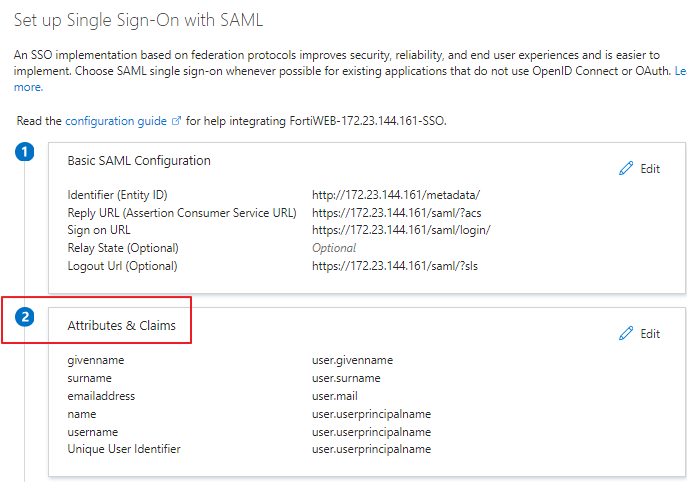Select the Basic SAML Configuration heading

point(138,160)
